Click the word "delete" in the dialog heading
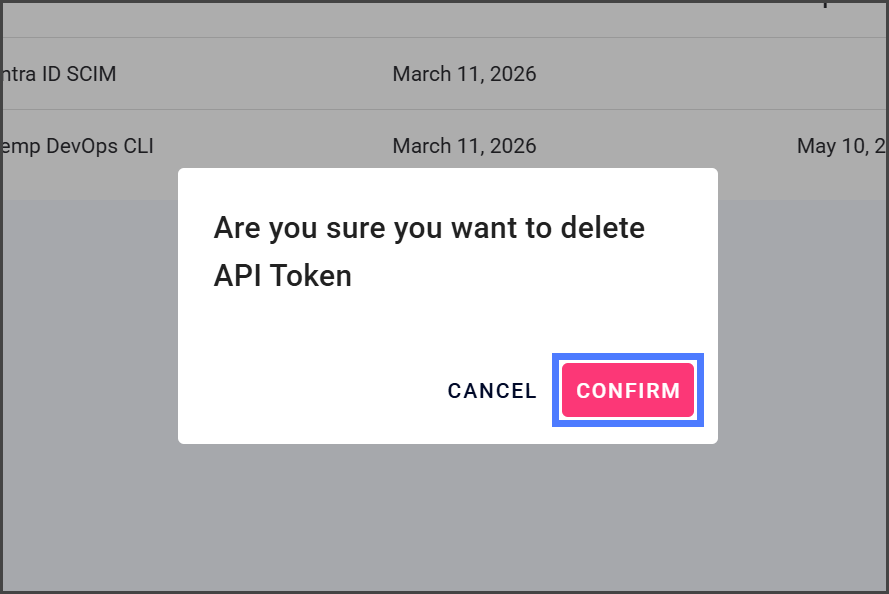Image resolution: width=889 pixels, height=594 pixels. 601,228
